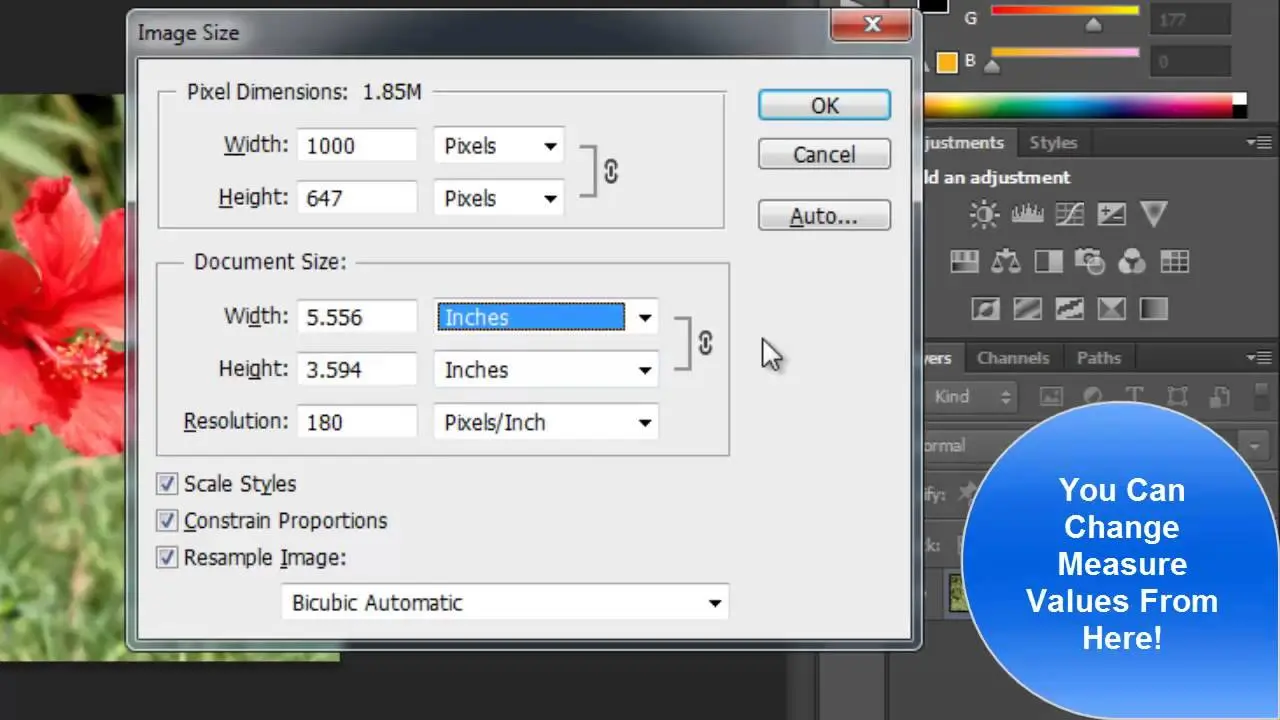Disable Constrain Proportions checkbox
The height and width of the screenshot is (720, 1280).
point(167,521)
